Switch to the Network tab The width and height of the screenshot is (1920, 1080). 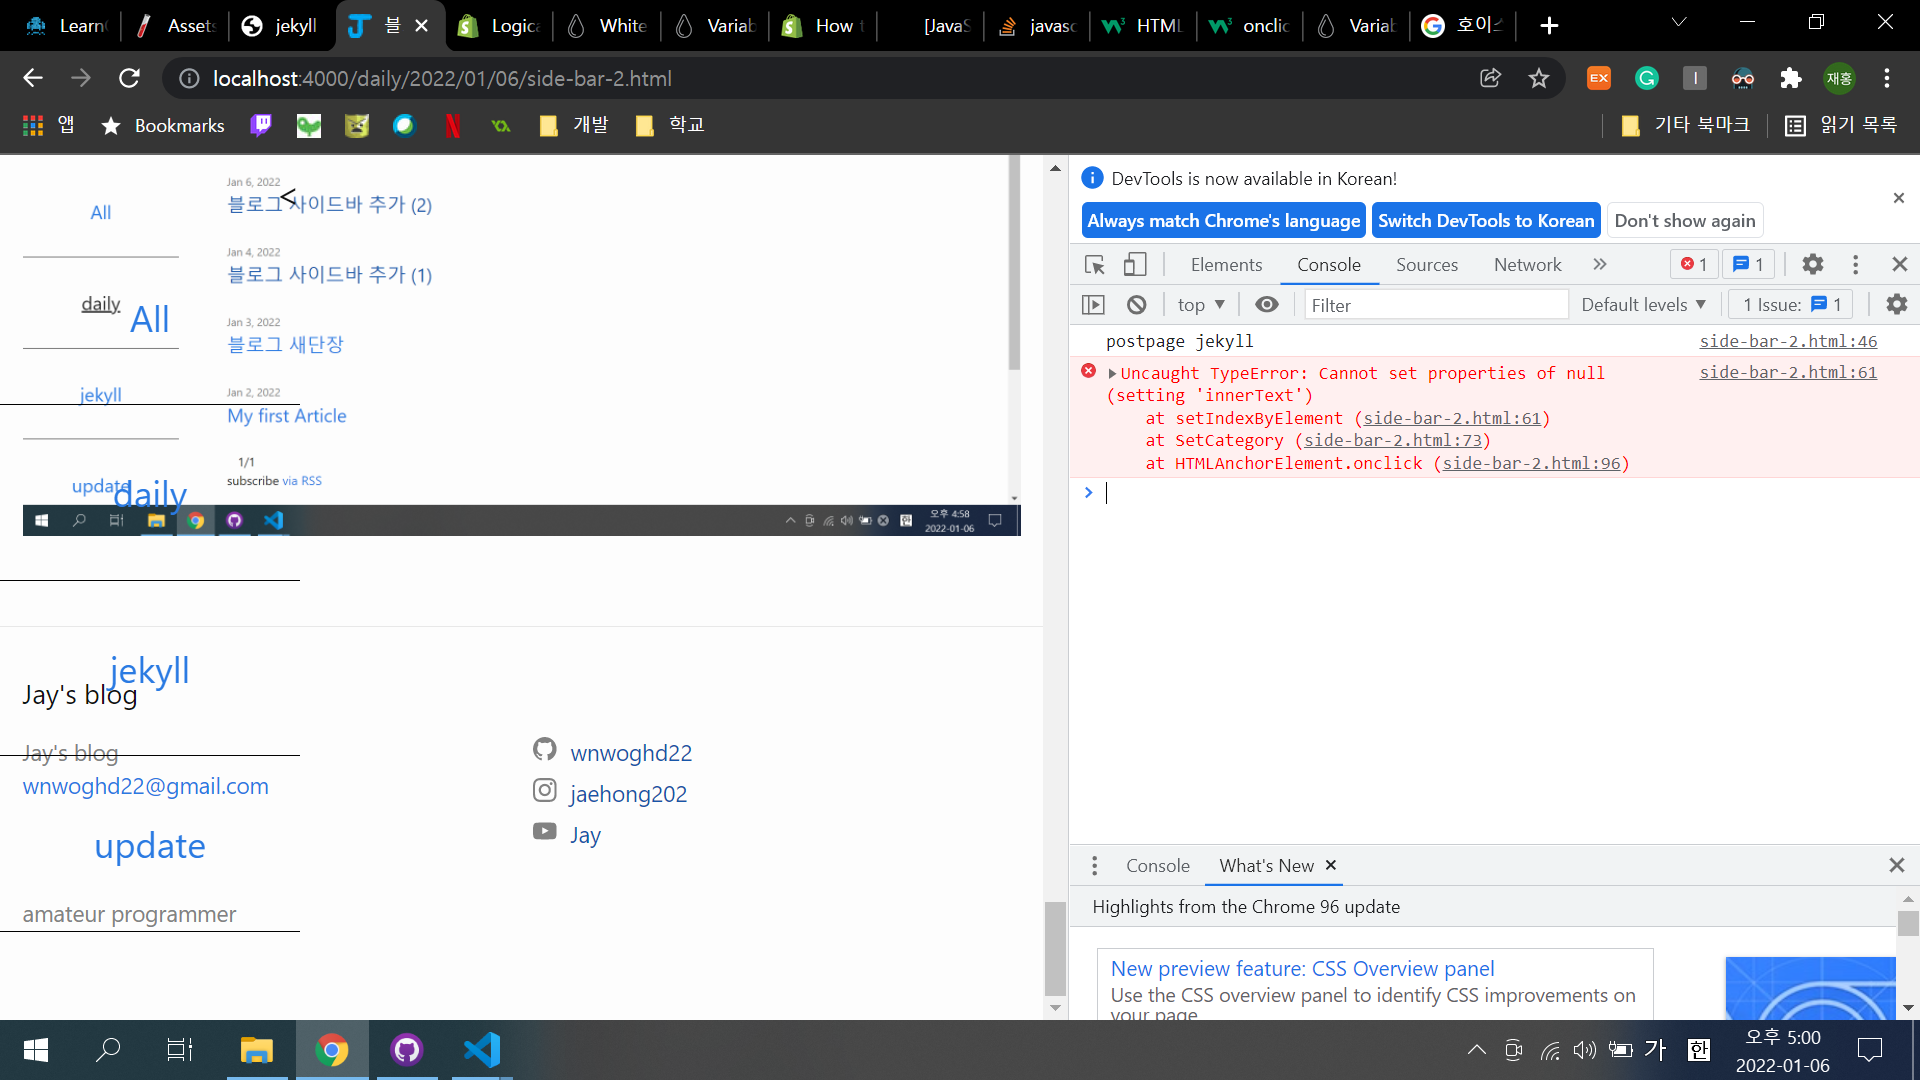(1527, 264)
